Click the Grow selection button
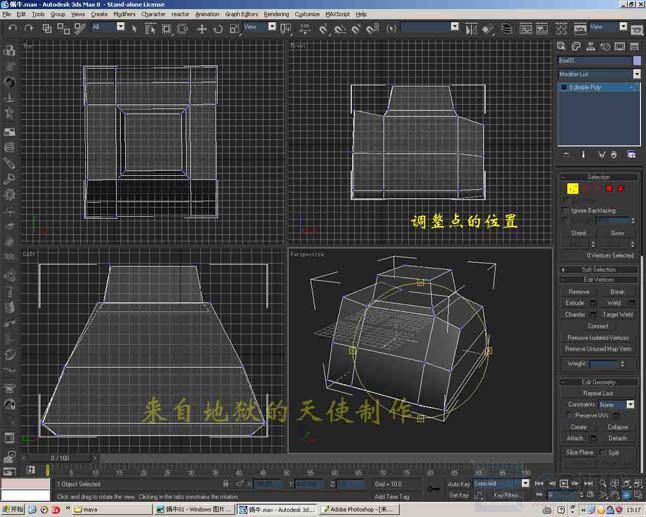This screenshot has width=646, height=517. [617, 233]
